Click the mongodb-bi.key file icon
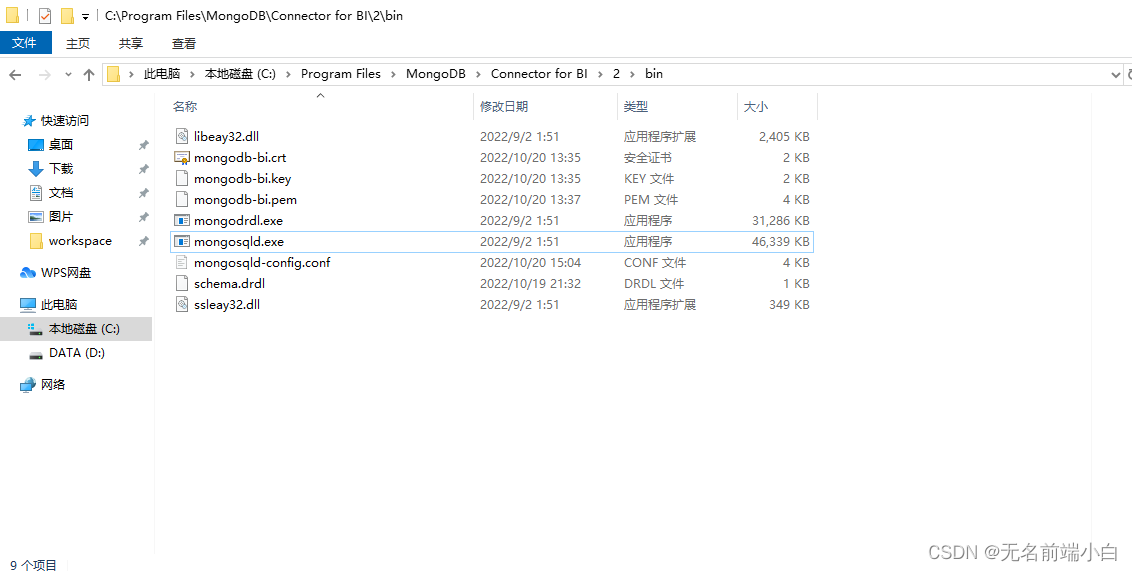Viewport: 1132px width, 571px height. (x=182, y=178)
